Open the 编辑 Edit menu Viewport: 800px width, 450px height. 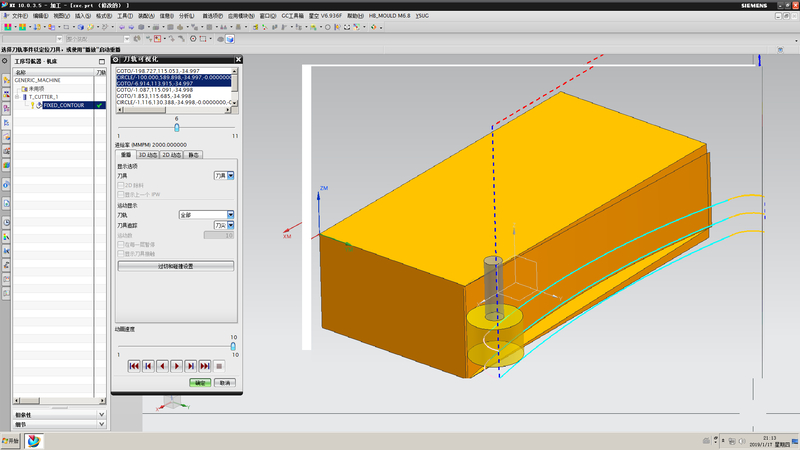40,16
